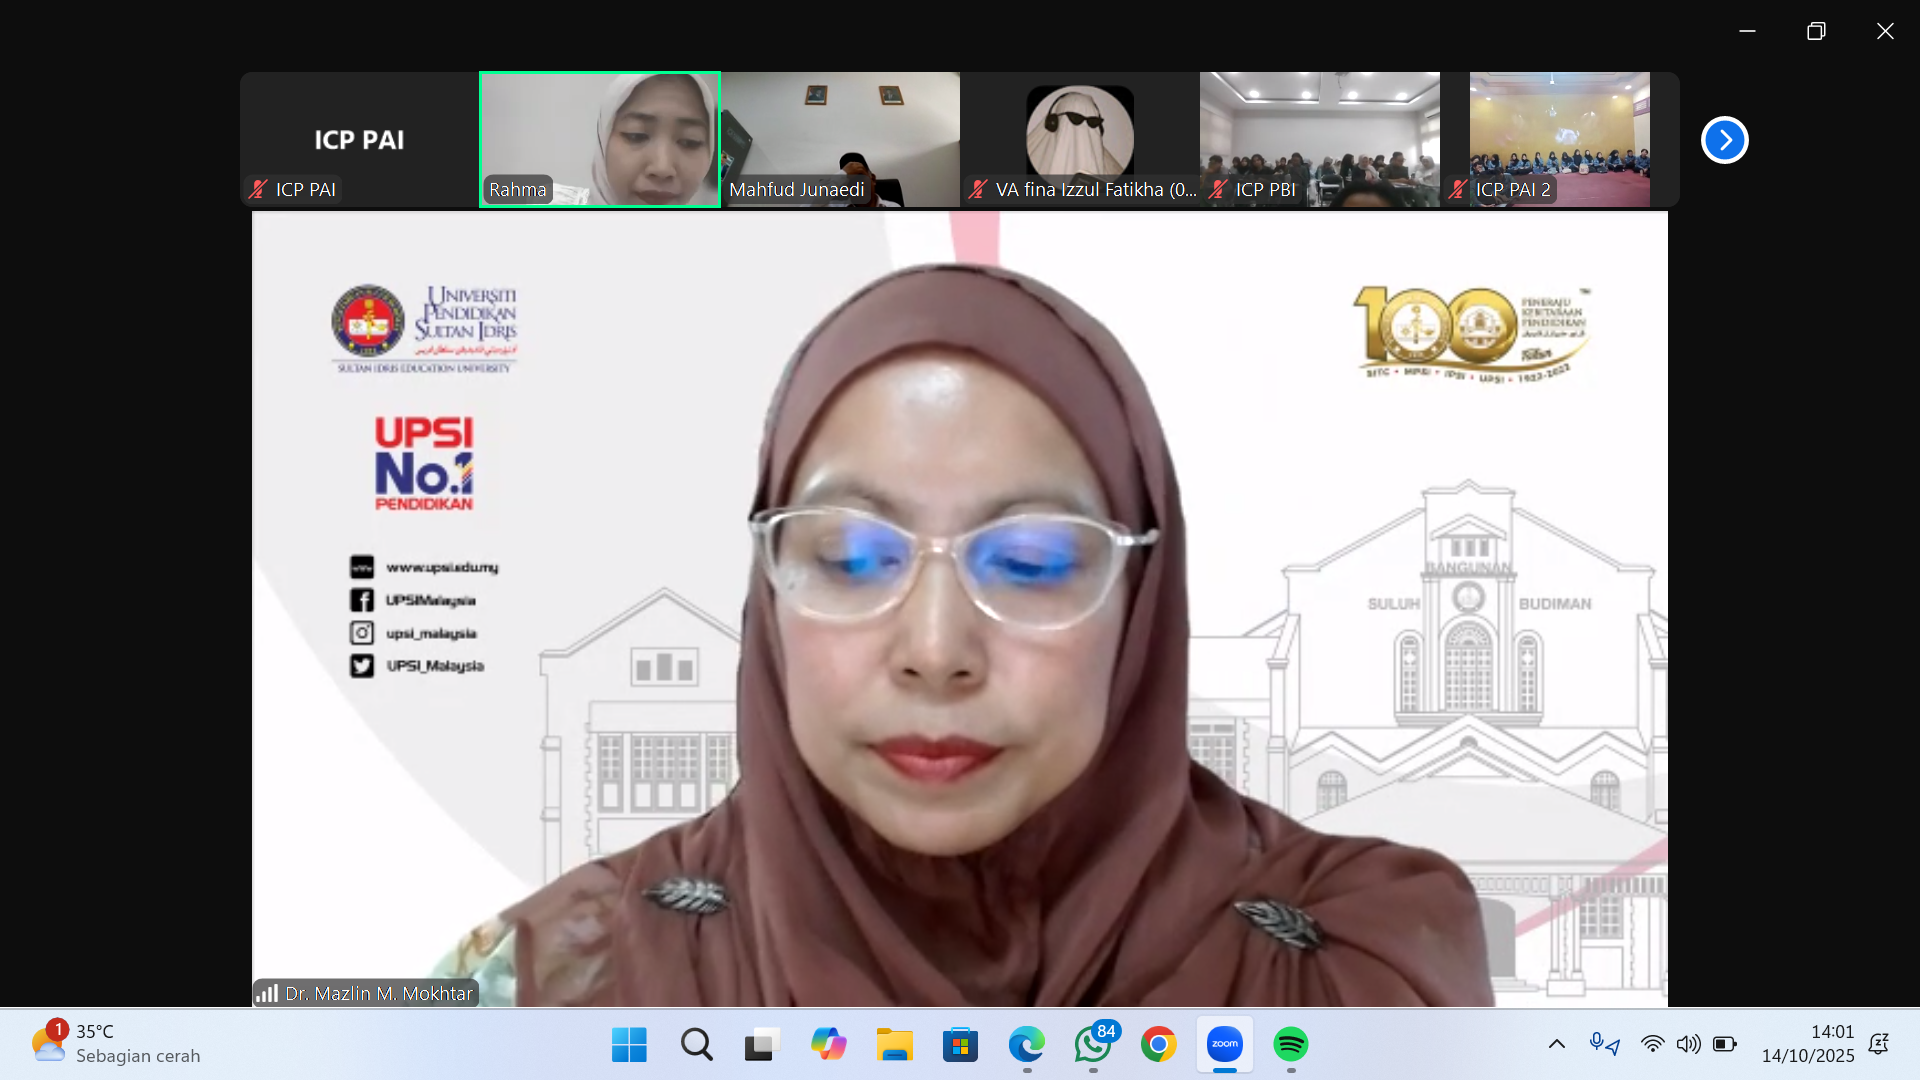Viewport: 1920px width, 1080px height.
Task: Open File Explorer from taskbar
Action: tap(894, 1044)
